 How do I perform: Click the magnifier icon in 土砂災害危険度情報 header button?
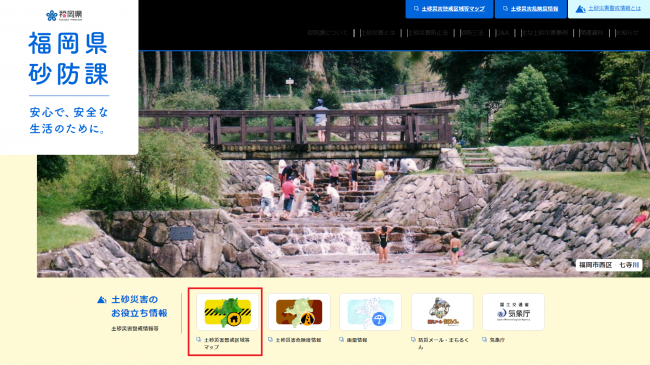[505, 9]
